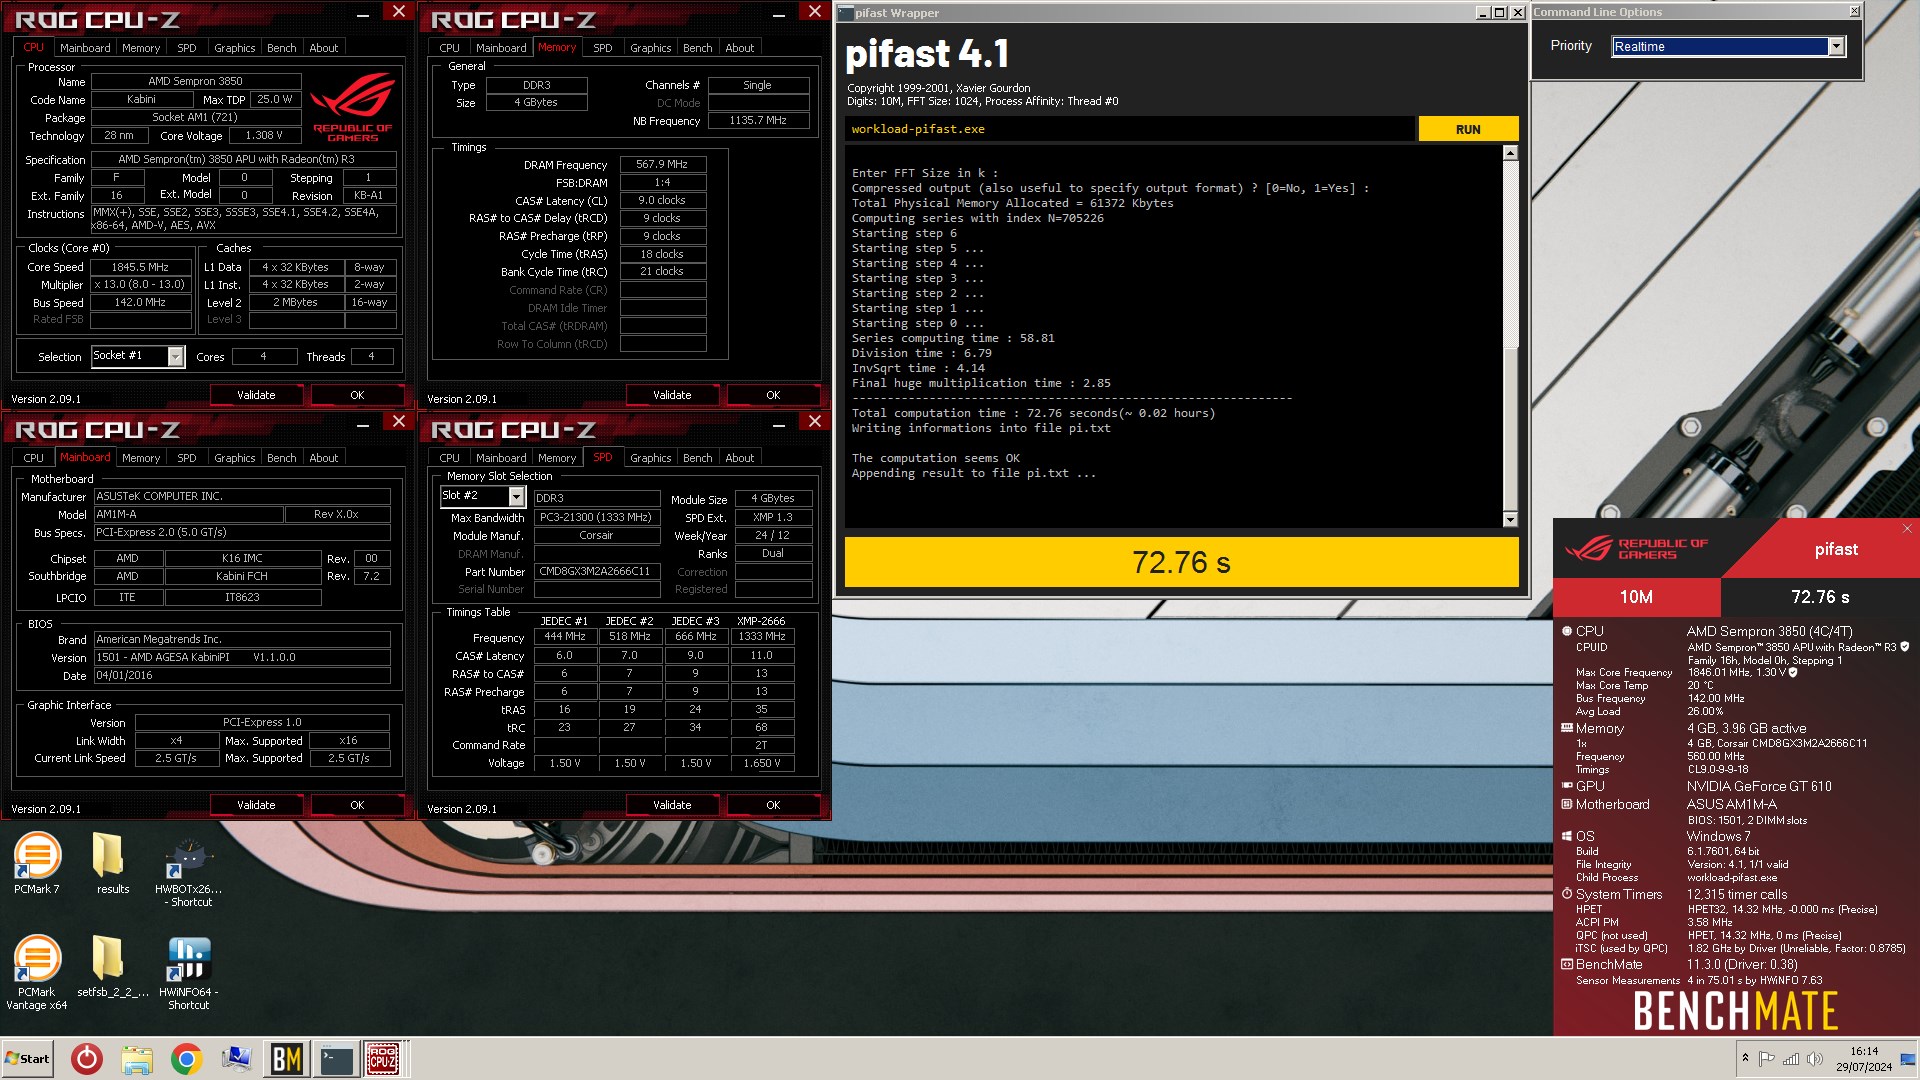
Task: Select Memory tab in Mainboard CPU-Z window
Action: click(x=141, y=458)
